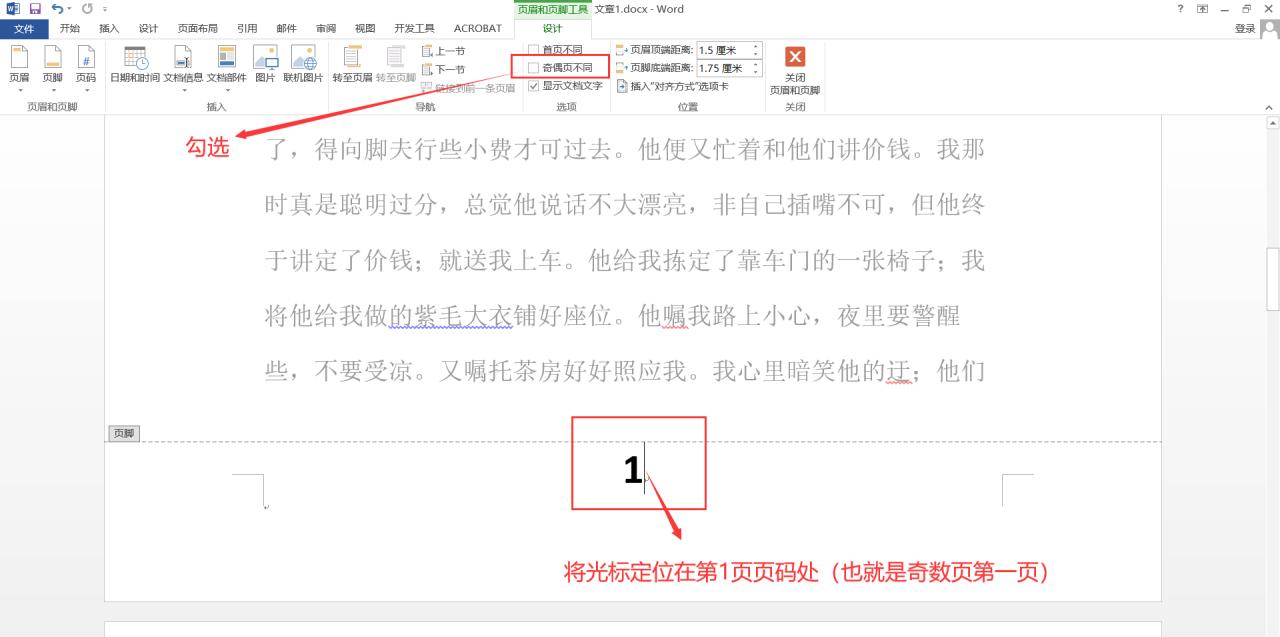The height and width of the screenshot is (637, 1280).
Task: Redo with the repeat arrow icon
Action: click(x=87, y=8)
